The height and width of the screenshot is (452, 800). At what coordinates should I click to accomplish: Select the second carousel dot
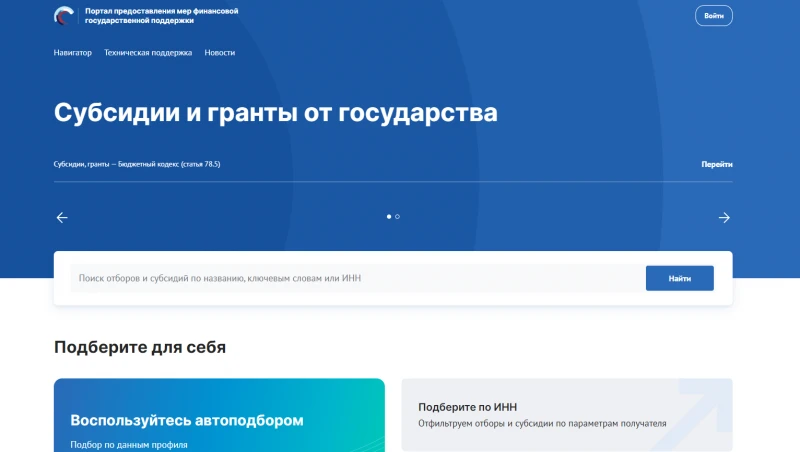click(x=397, y=217)
